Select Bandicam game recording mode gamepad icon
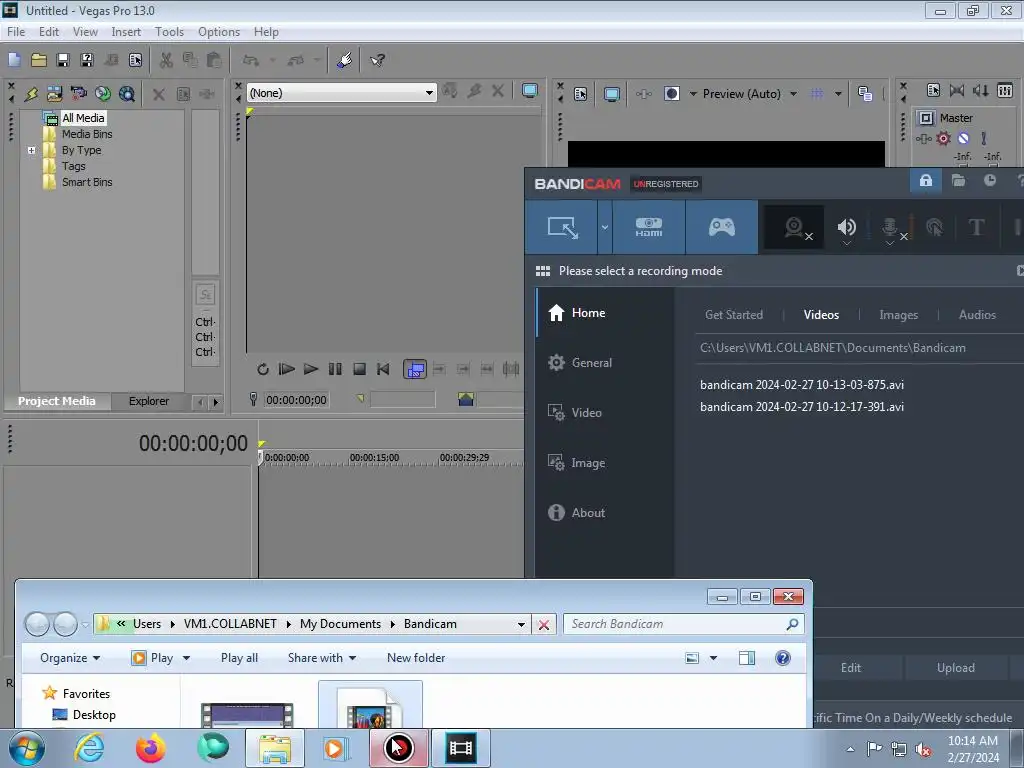The height and width of the screenshot is (768, 1024). pos(722,227)
